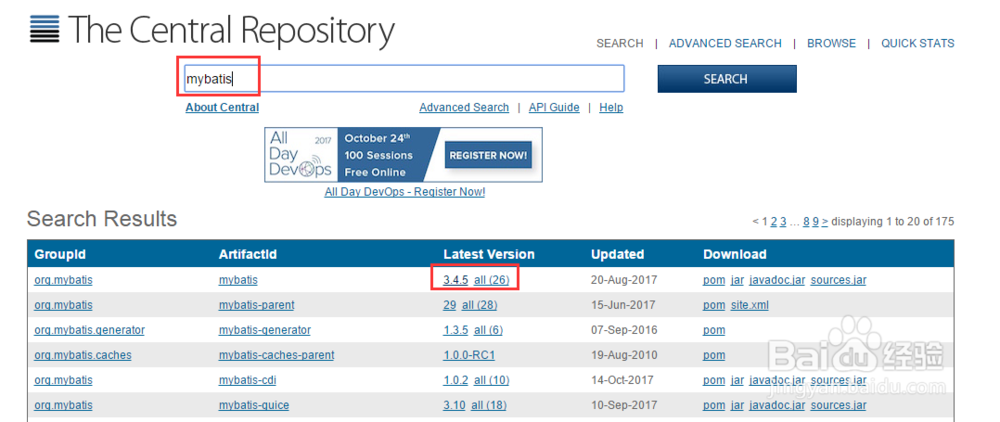This screenshot has height=422, width=1000.
Task: Click the GroupId column header
Action: coord(60,254)
